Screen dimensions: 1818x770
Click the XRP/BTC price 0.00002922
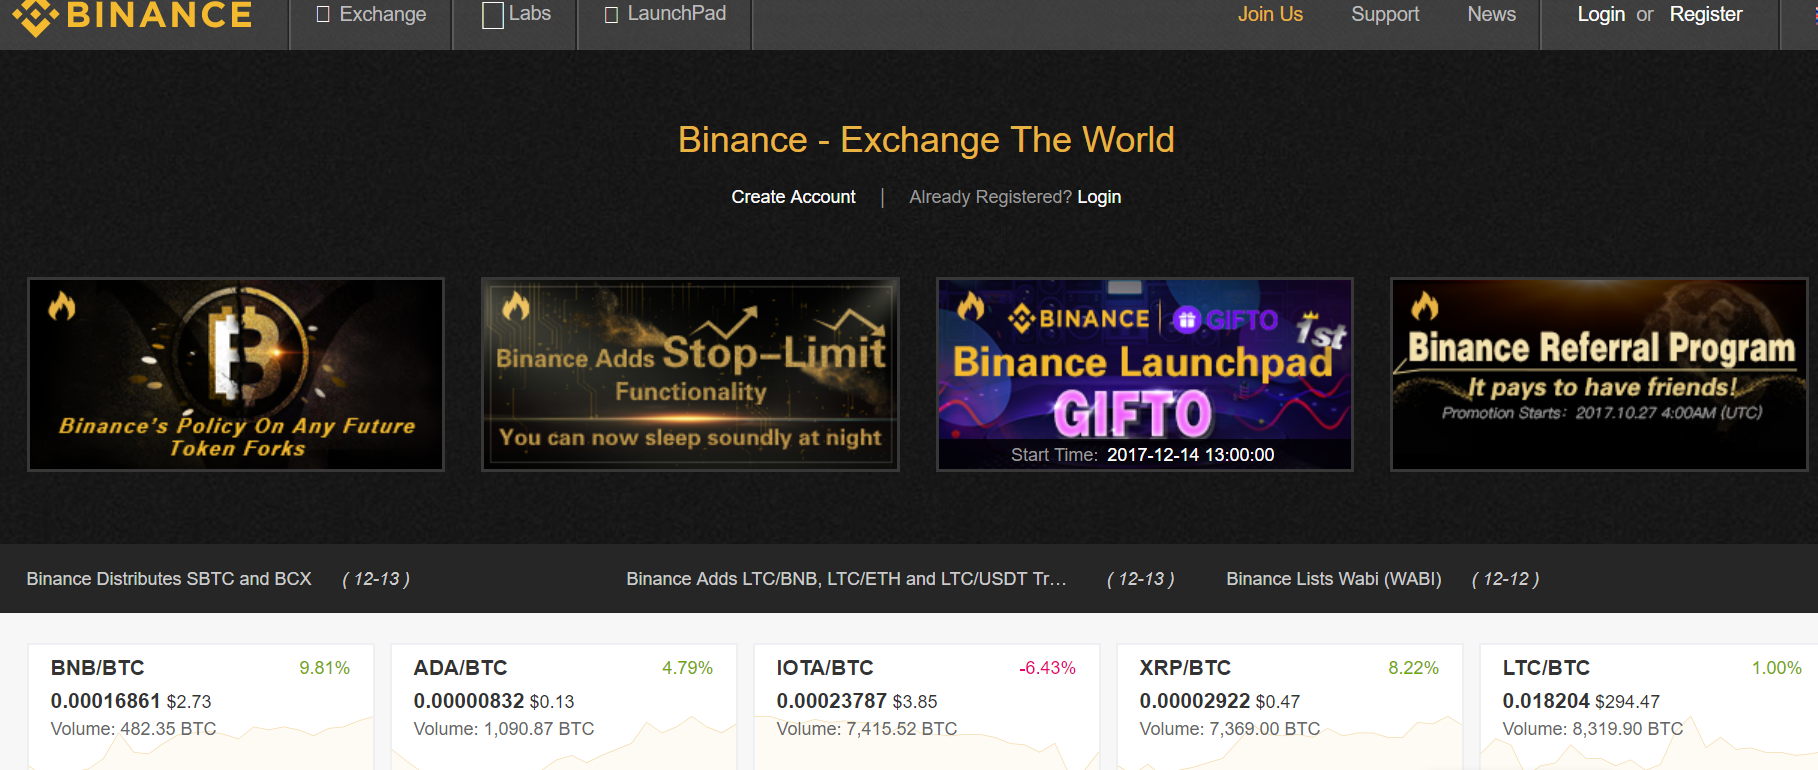pyautogui.click(x=1195, y=701)
